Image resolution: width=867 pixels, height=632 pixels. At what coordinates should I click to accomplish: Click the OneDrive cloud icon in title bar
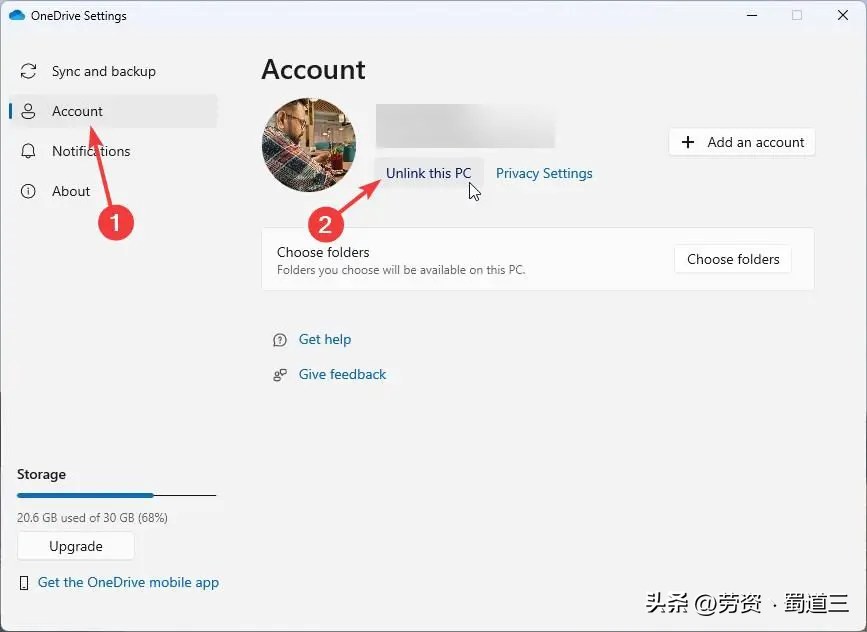pos(15,15)
